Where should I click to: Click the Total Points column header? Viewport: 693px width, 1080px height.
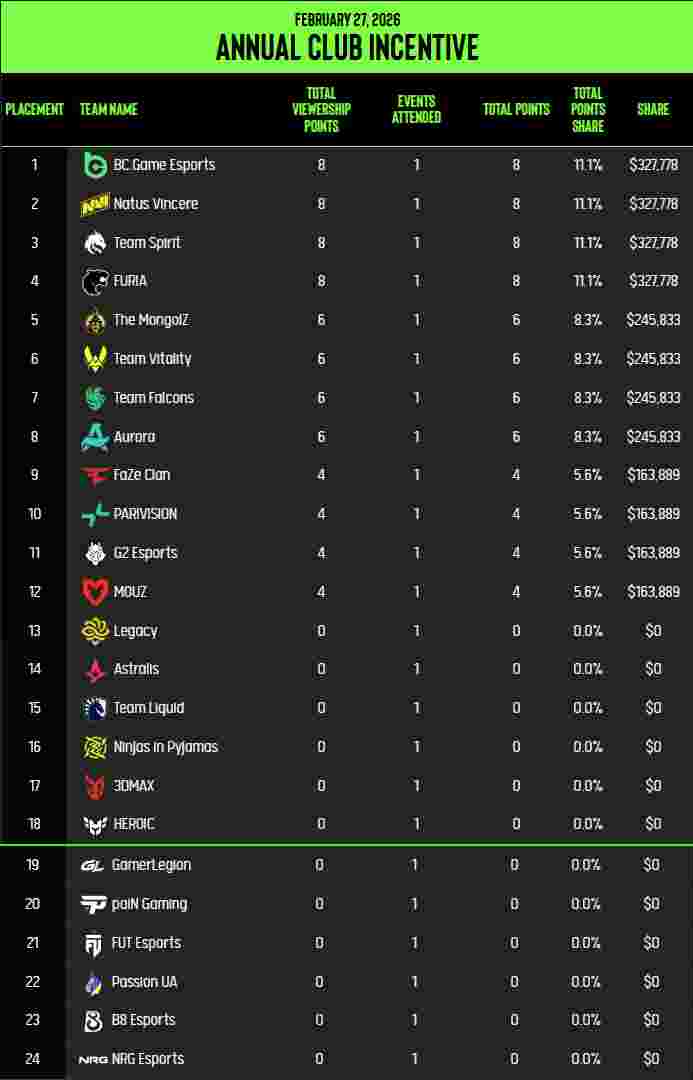pos(516,109)
